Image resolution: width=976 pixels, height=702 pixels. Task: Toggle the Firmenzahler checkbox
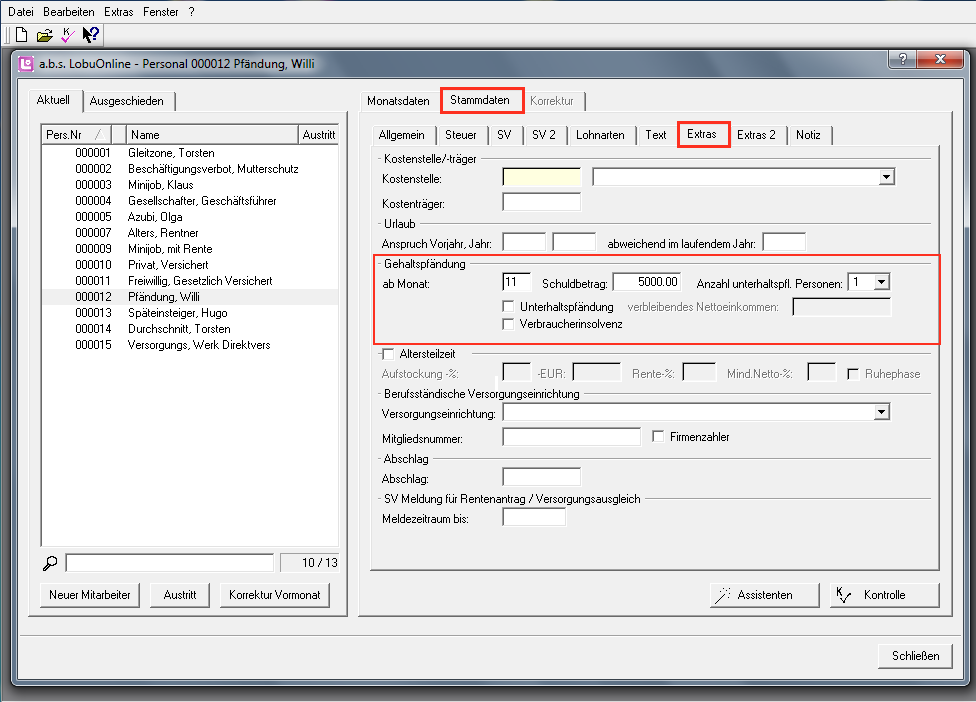pos(658,436)
